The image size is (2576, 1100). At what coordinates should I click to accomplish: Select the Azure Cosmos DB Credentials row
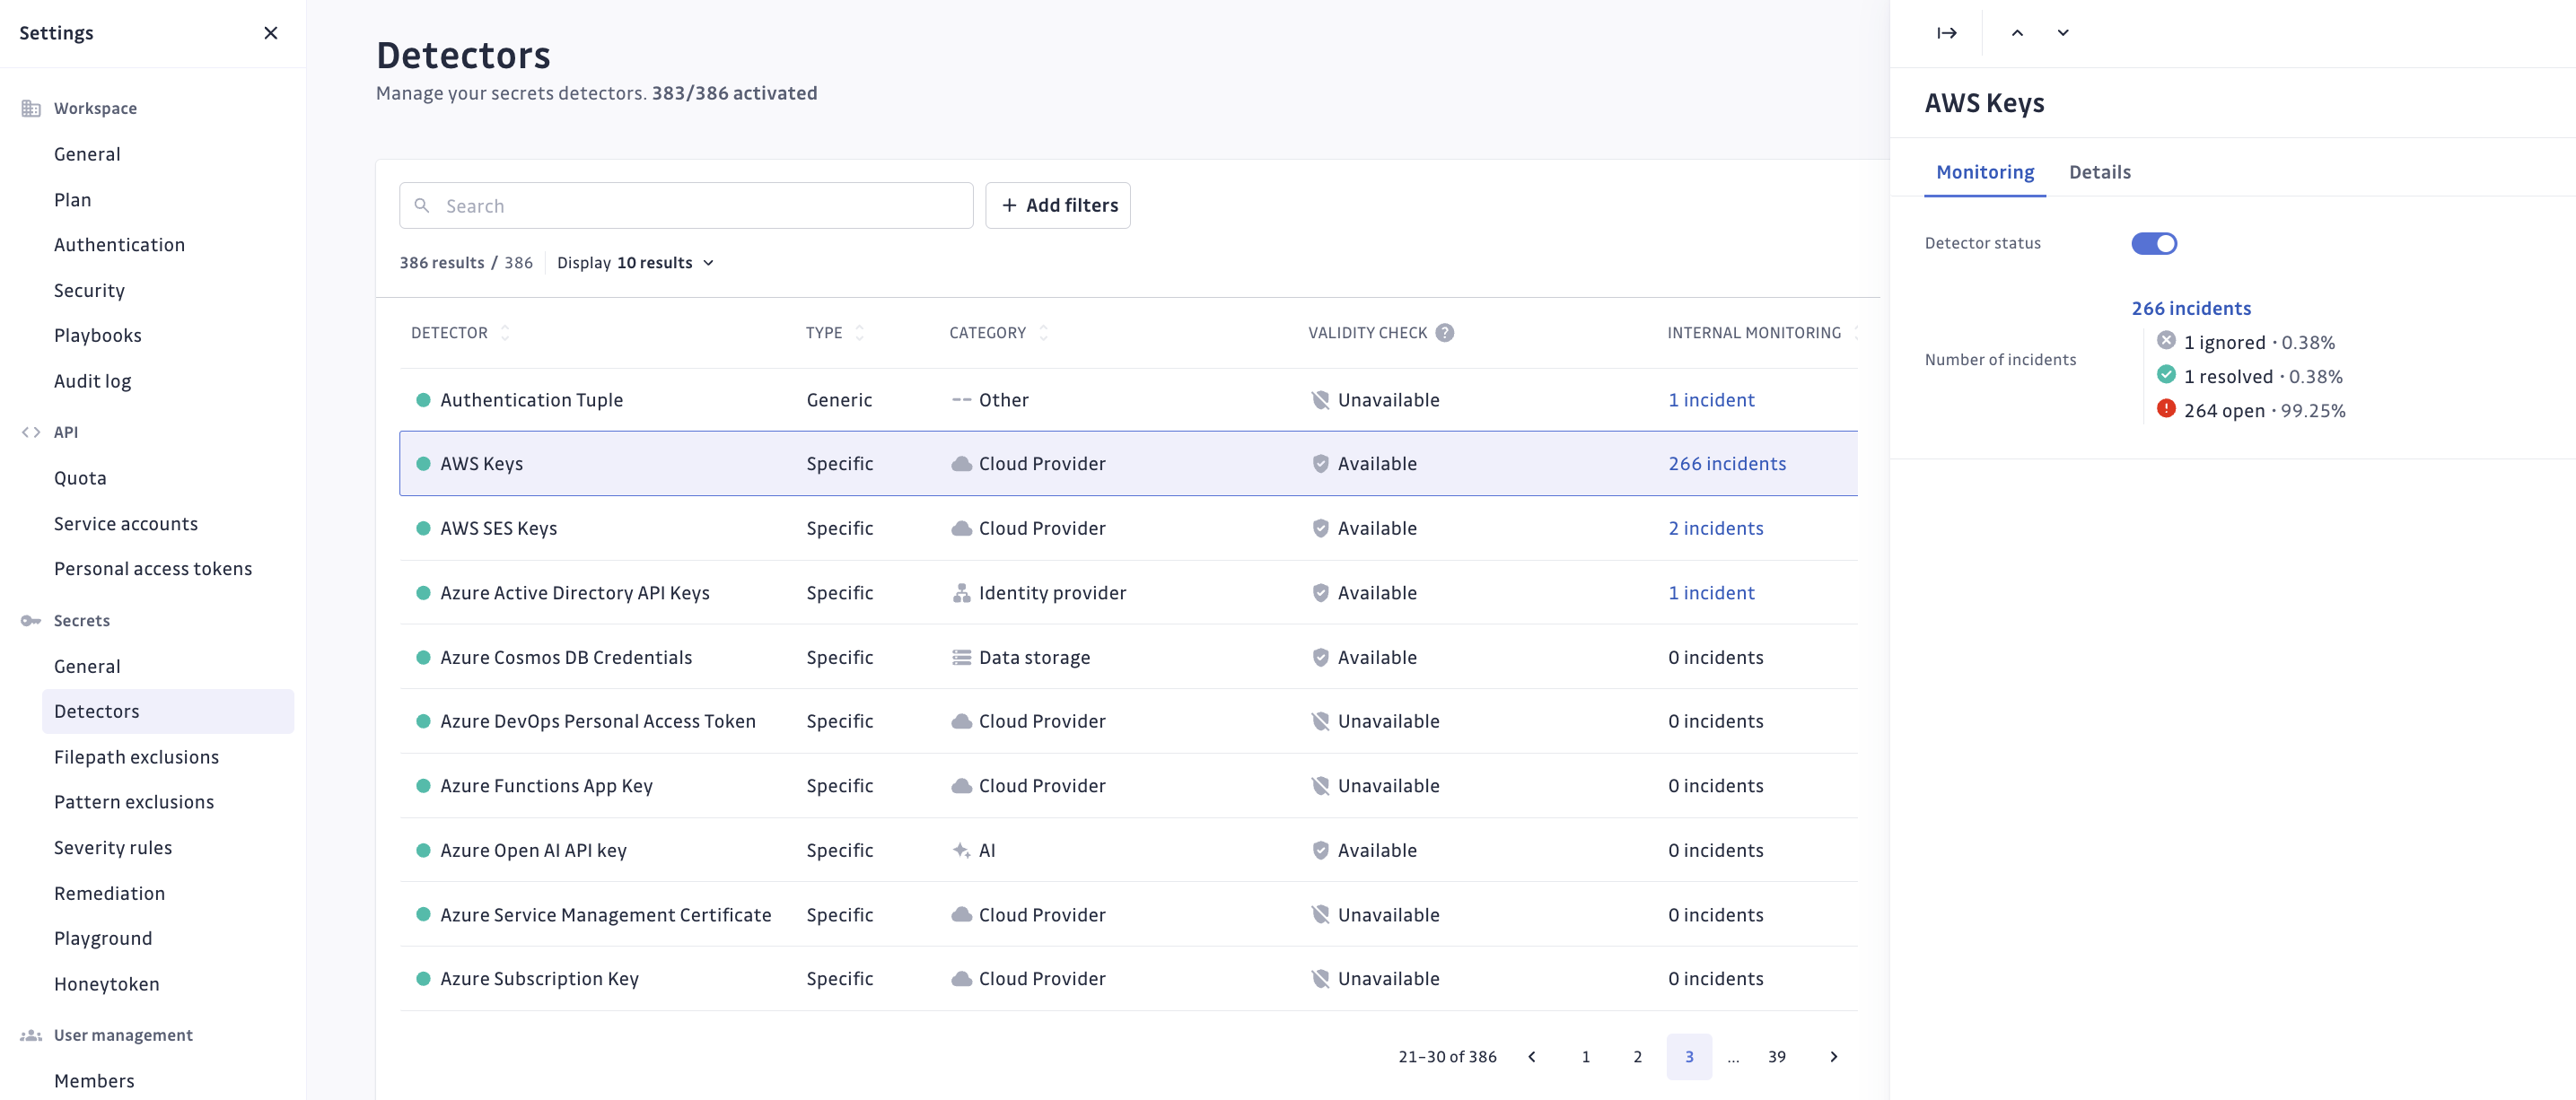tap(1128, 657)
